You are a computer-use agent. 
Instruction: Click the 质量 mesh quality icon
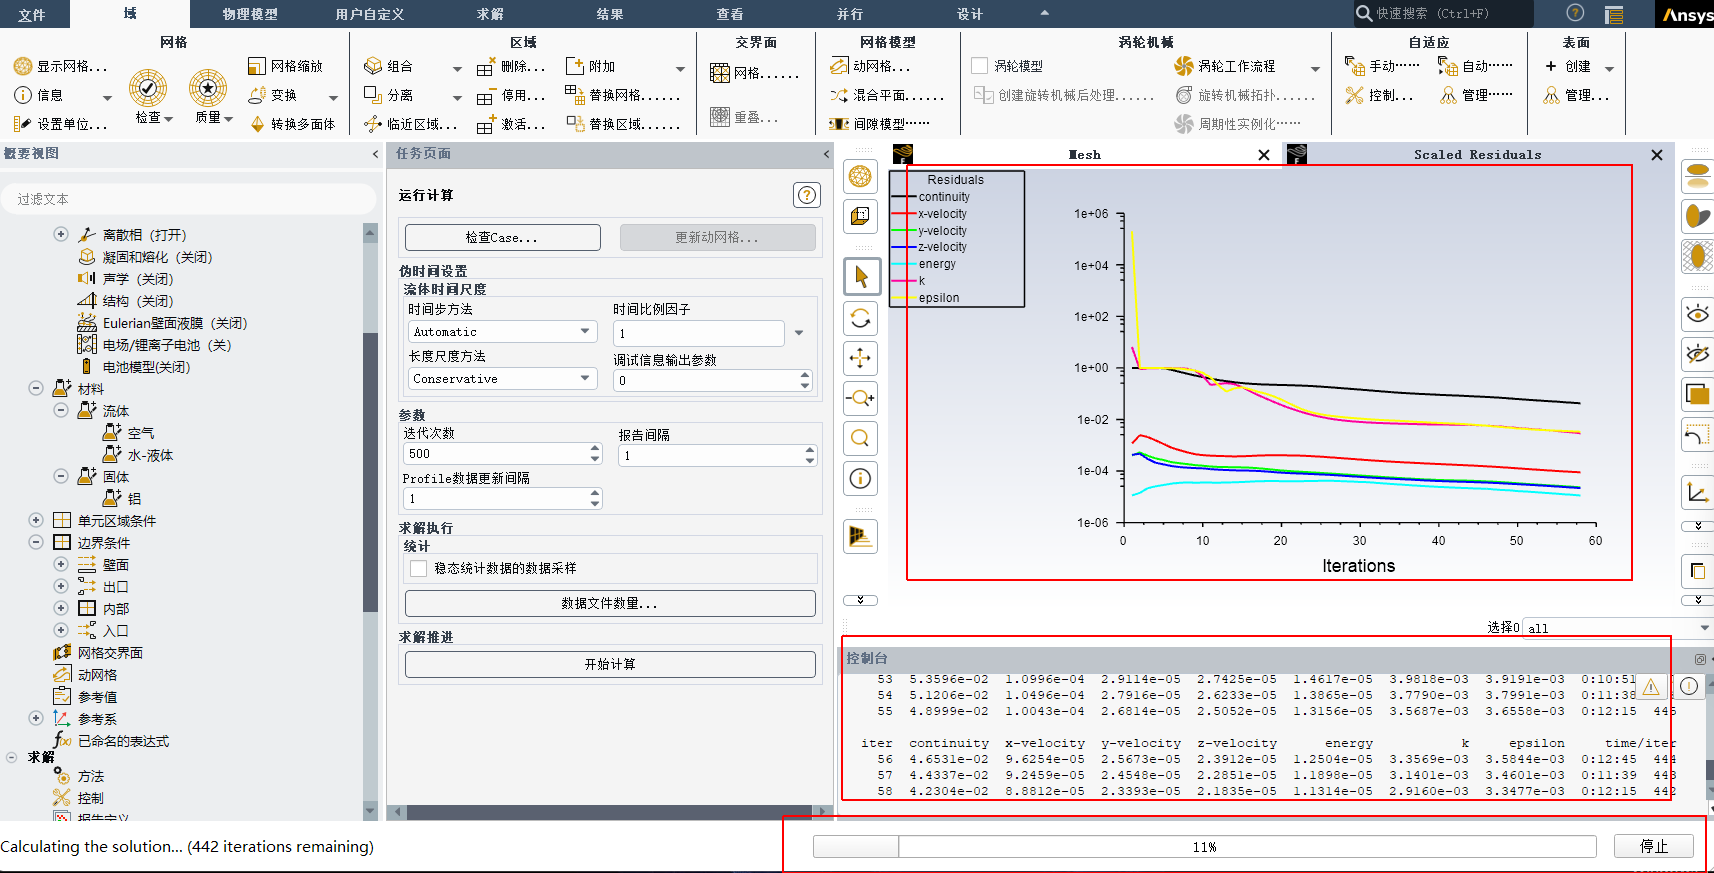(x=208, y=89)
